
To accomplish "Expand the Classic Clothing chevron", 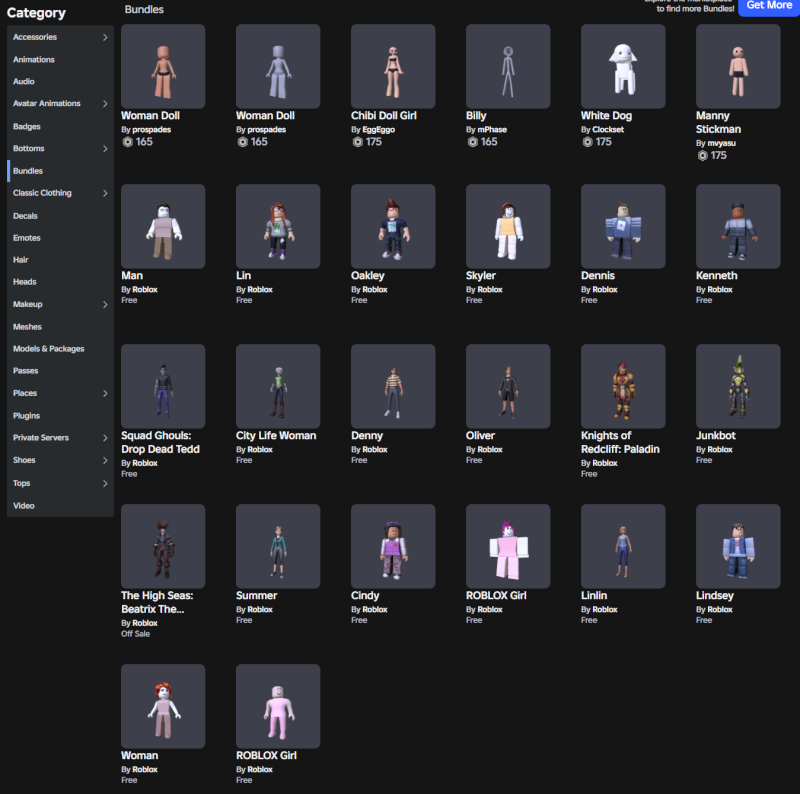I will [105, 193].
